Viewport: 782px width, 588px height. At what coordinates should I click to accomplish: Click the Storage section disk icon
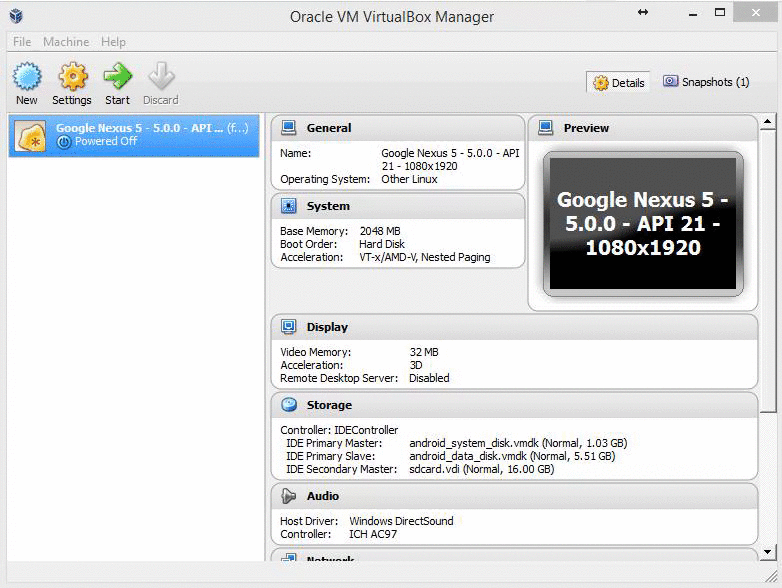tap(289, 404)
